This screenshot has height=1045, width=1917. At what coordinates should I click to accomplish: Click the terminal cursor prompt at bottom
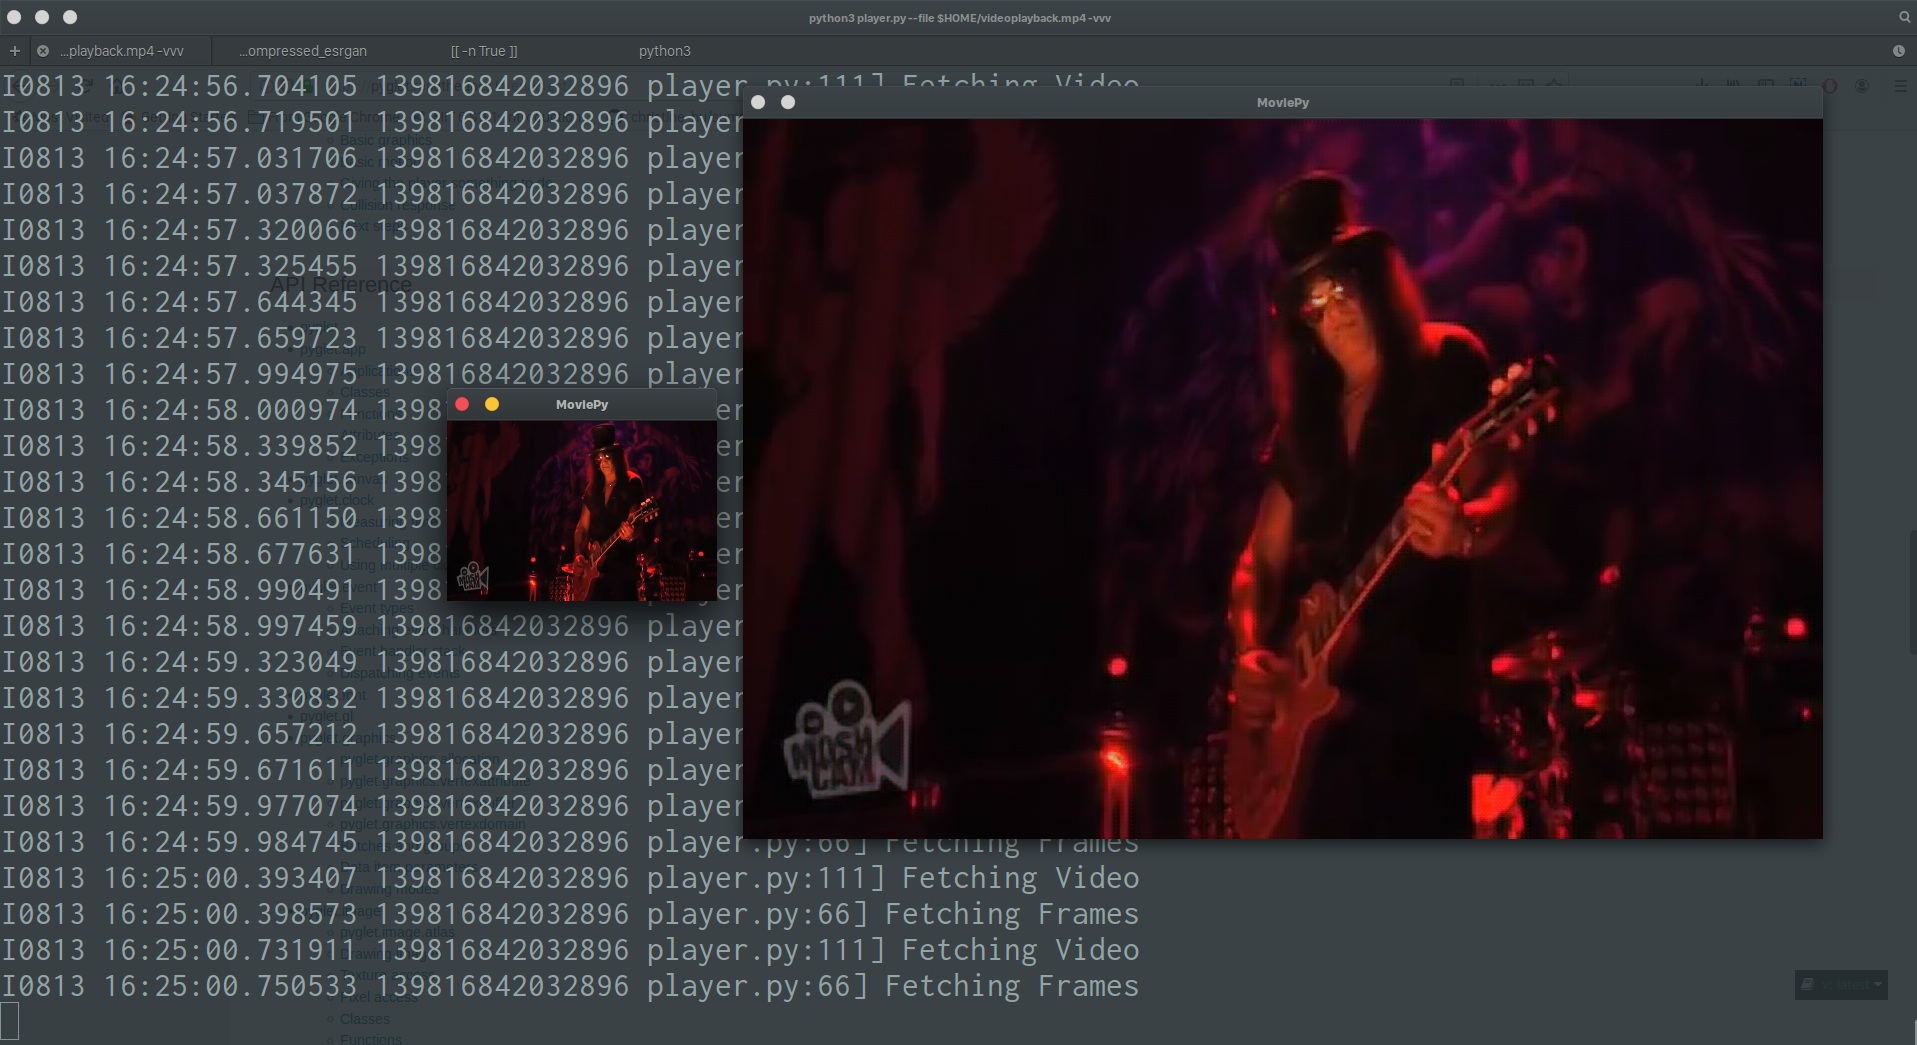coord(9,1022)
